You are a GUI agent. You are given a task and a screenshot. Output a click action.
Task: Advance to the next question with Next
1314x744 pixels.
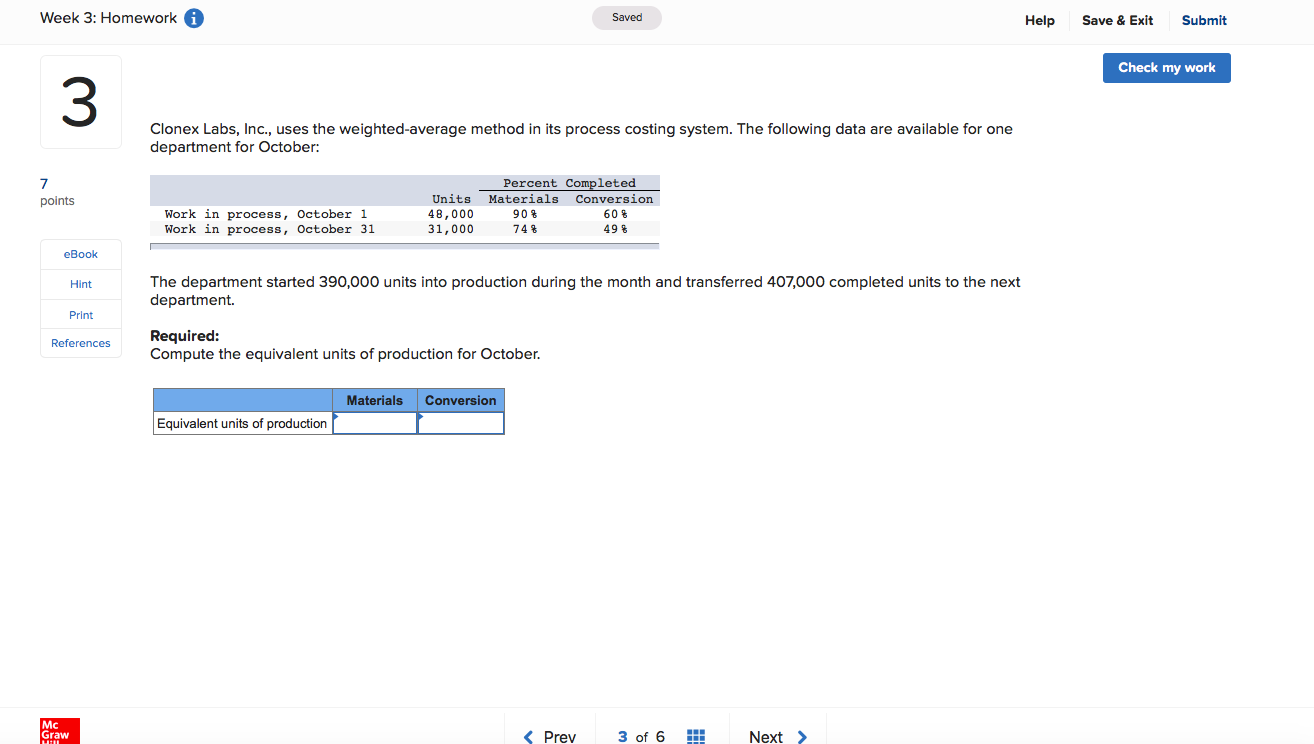click(767, 736)
